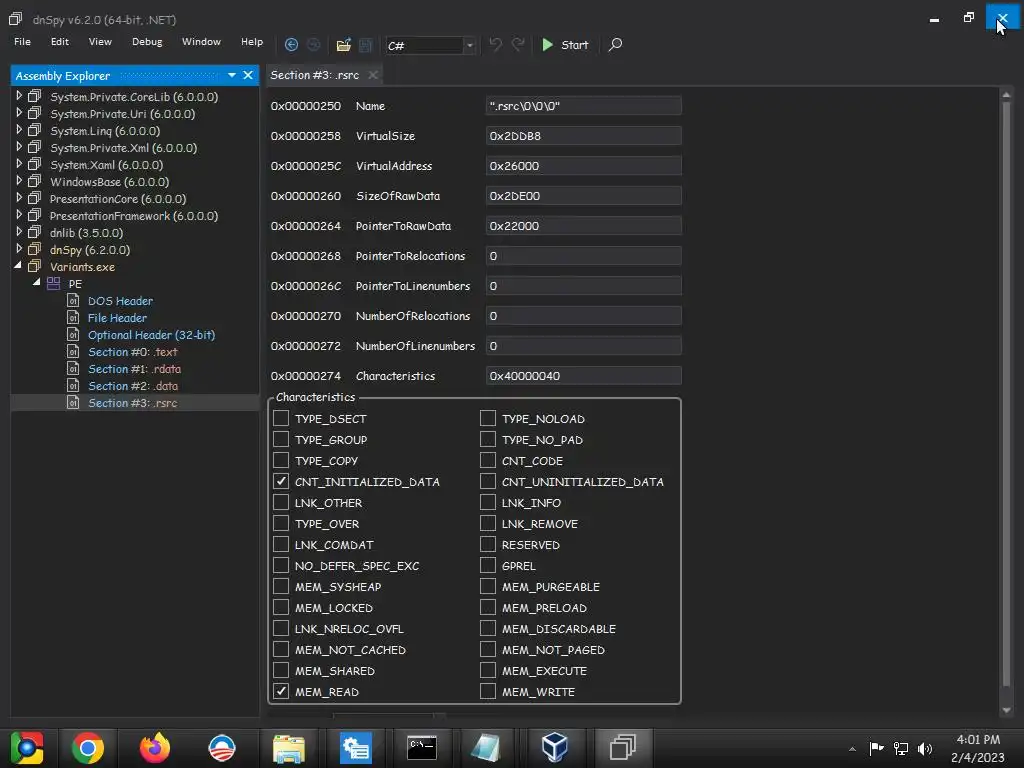Click the volume icon in system tray
Image resolution: width=1024 pixels, height=768 pixels.
pyautogui.click(x=925, y=748)
